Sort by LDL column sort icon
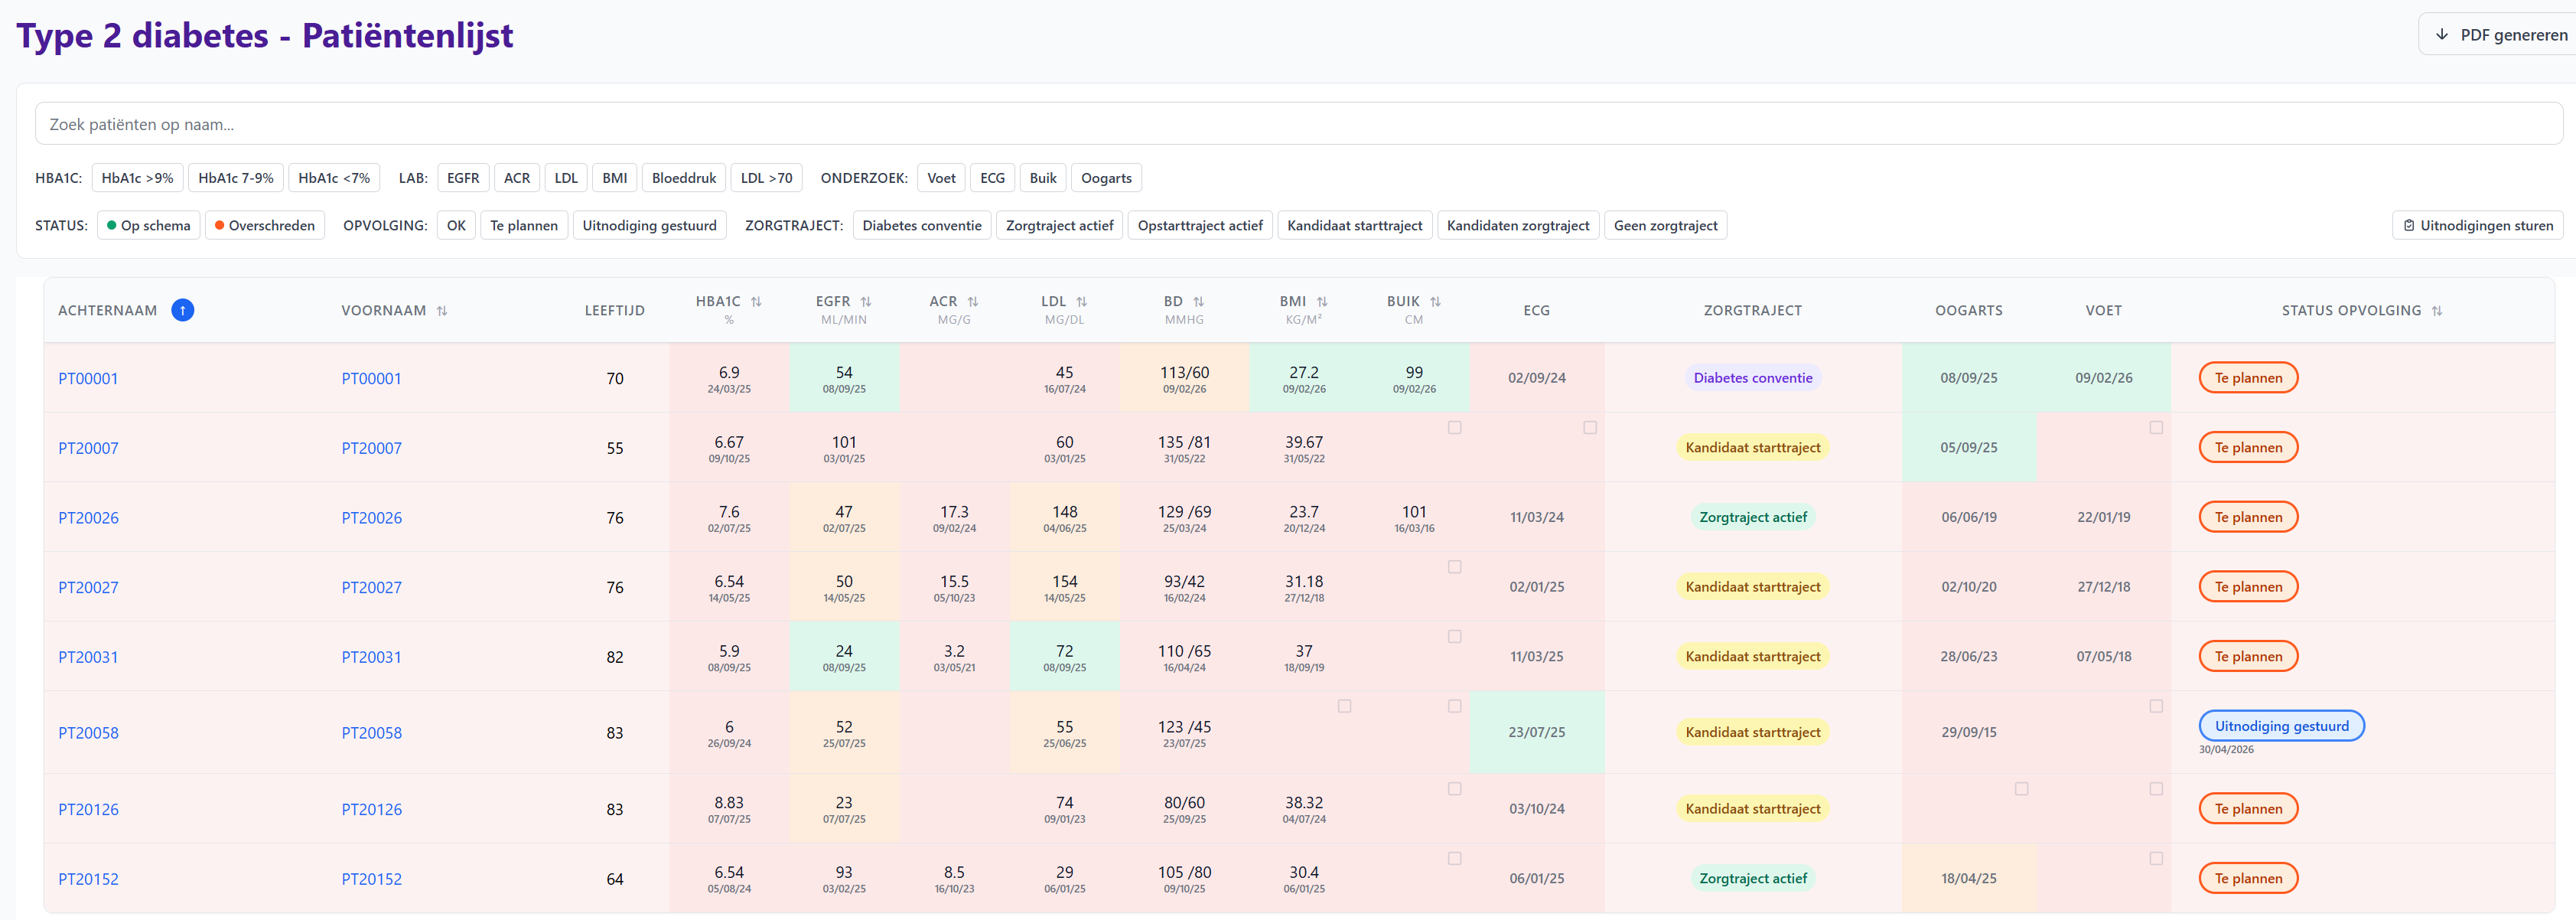The height and width of the screenshot is (920, 2576). pyautogui.click(x=1082, y=302)
